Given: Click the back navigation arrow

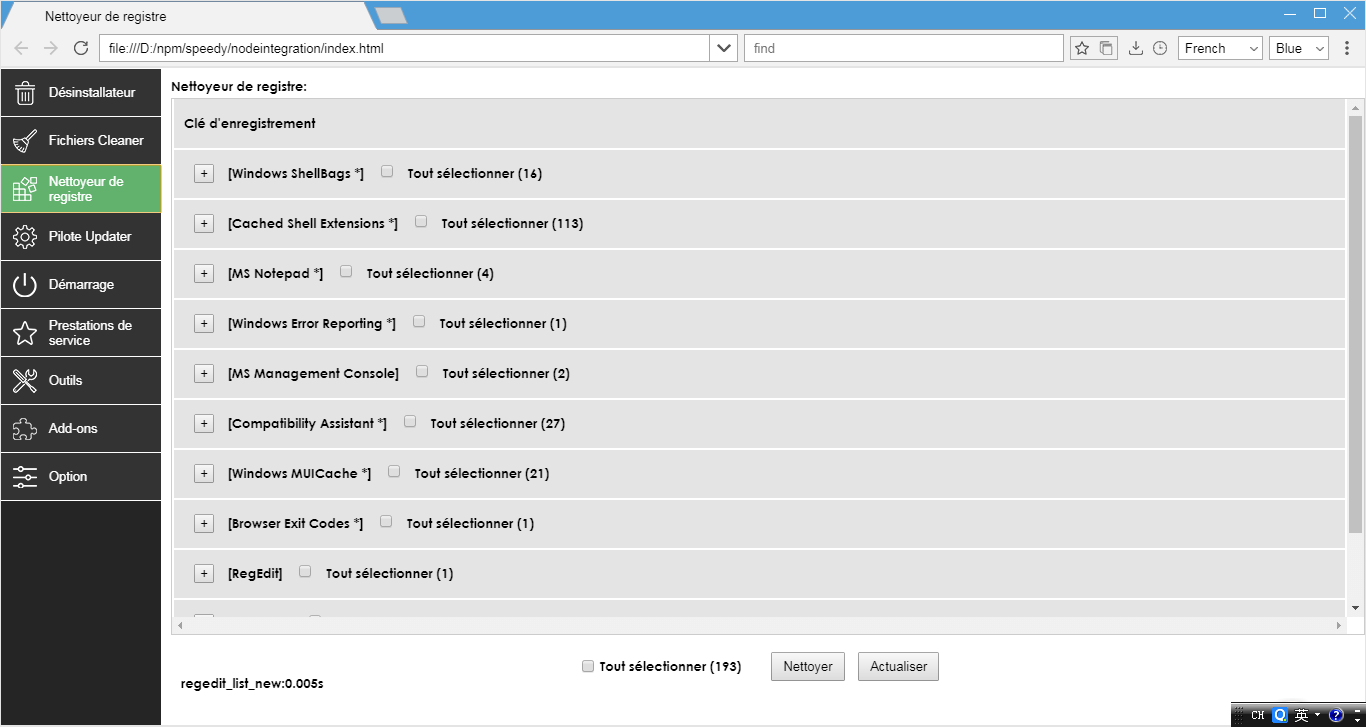Looking at the screenshot, I should [x=22, y=48].
